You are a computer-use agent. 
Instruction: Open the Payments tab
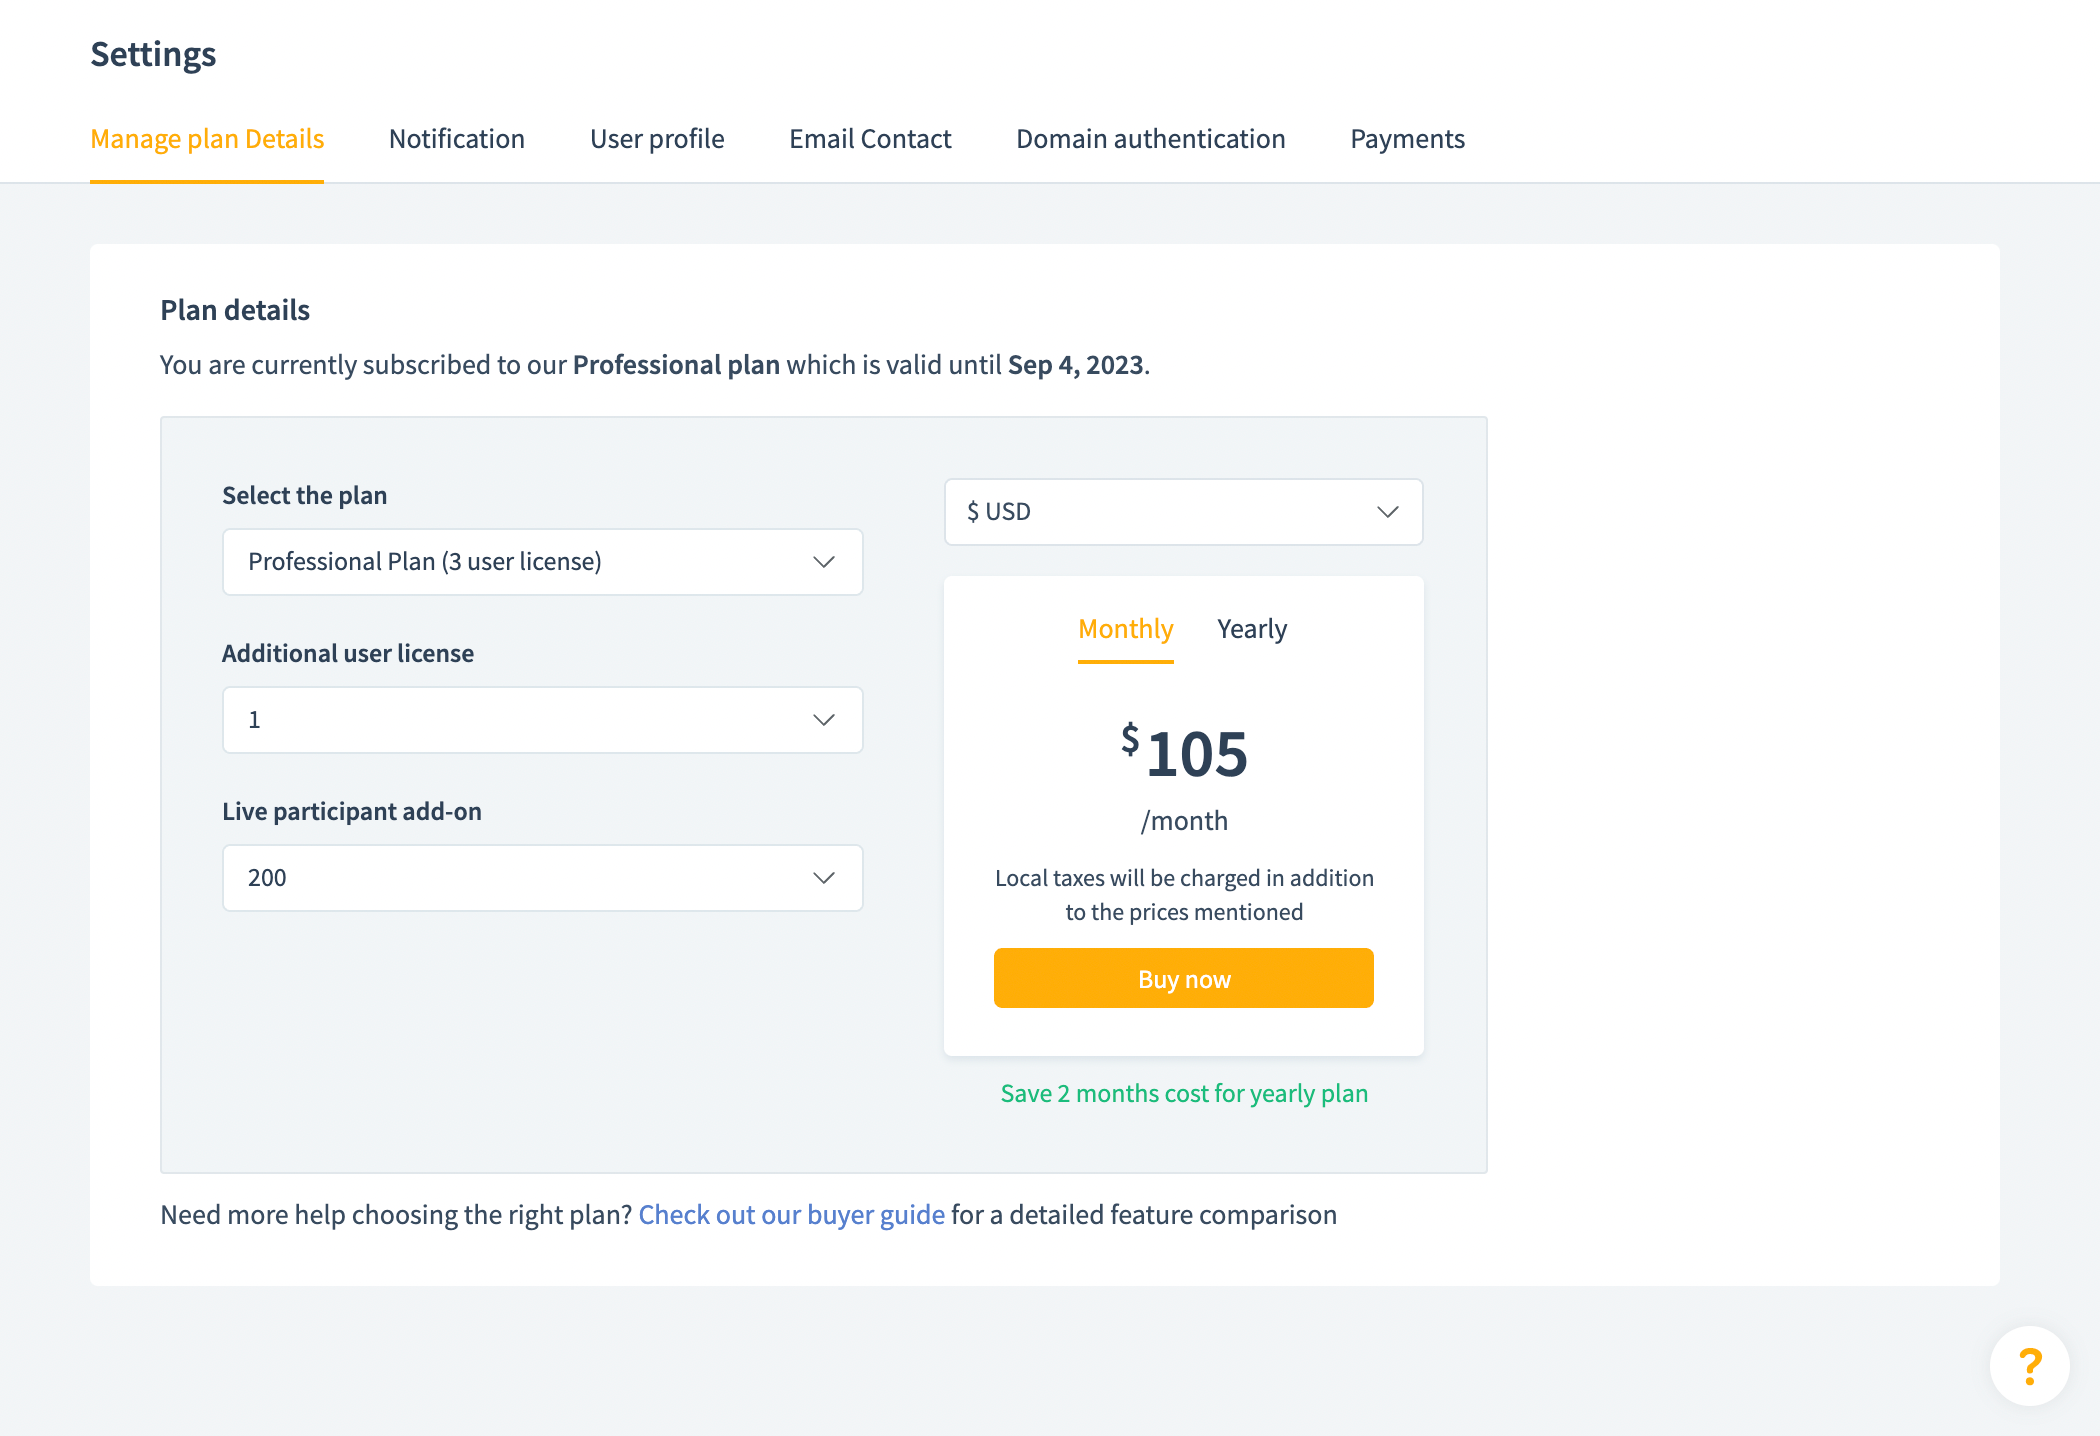click(1407, 139)
